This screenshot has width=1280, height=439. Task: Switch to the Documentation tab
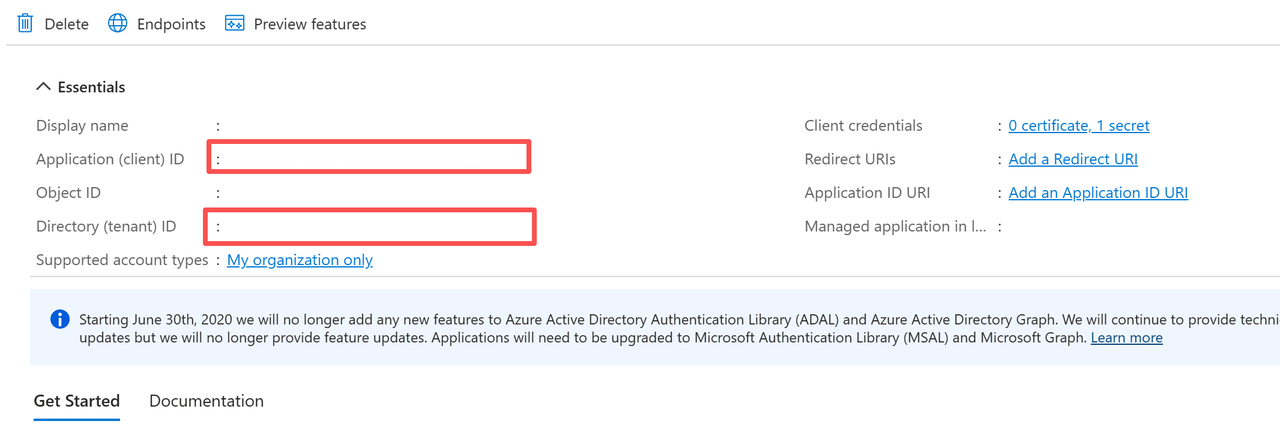[206, 401]
